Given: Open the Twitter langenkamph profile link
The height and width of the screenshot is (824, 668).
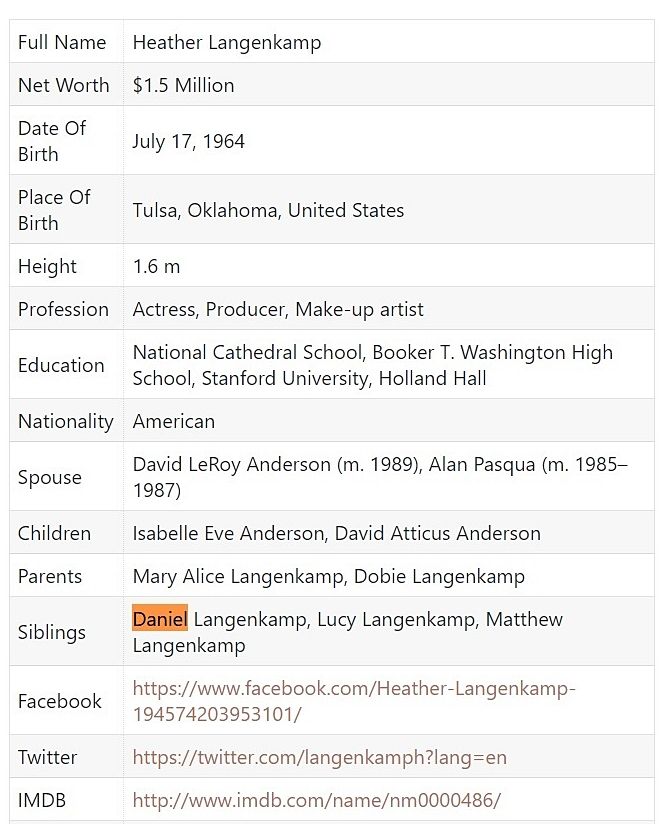Looking at the screenshot, I should (x=320, y=757).
